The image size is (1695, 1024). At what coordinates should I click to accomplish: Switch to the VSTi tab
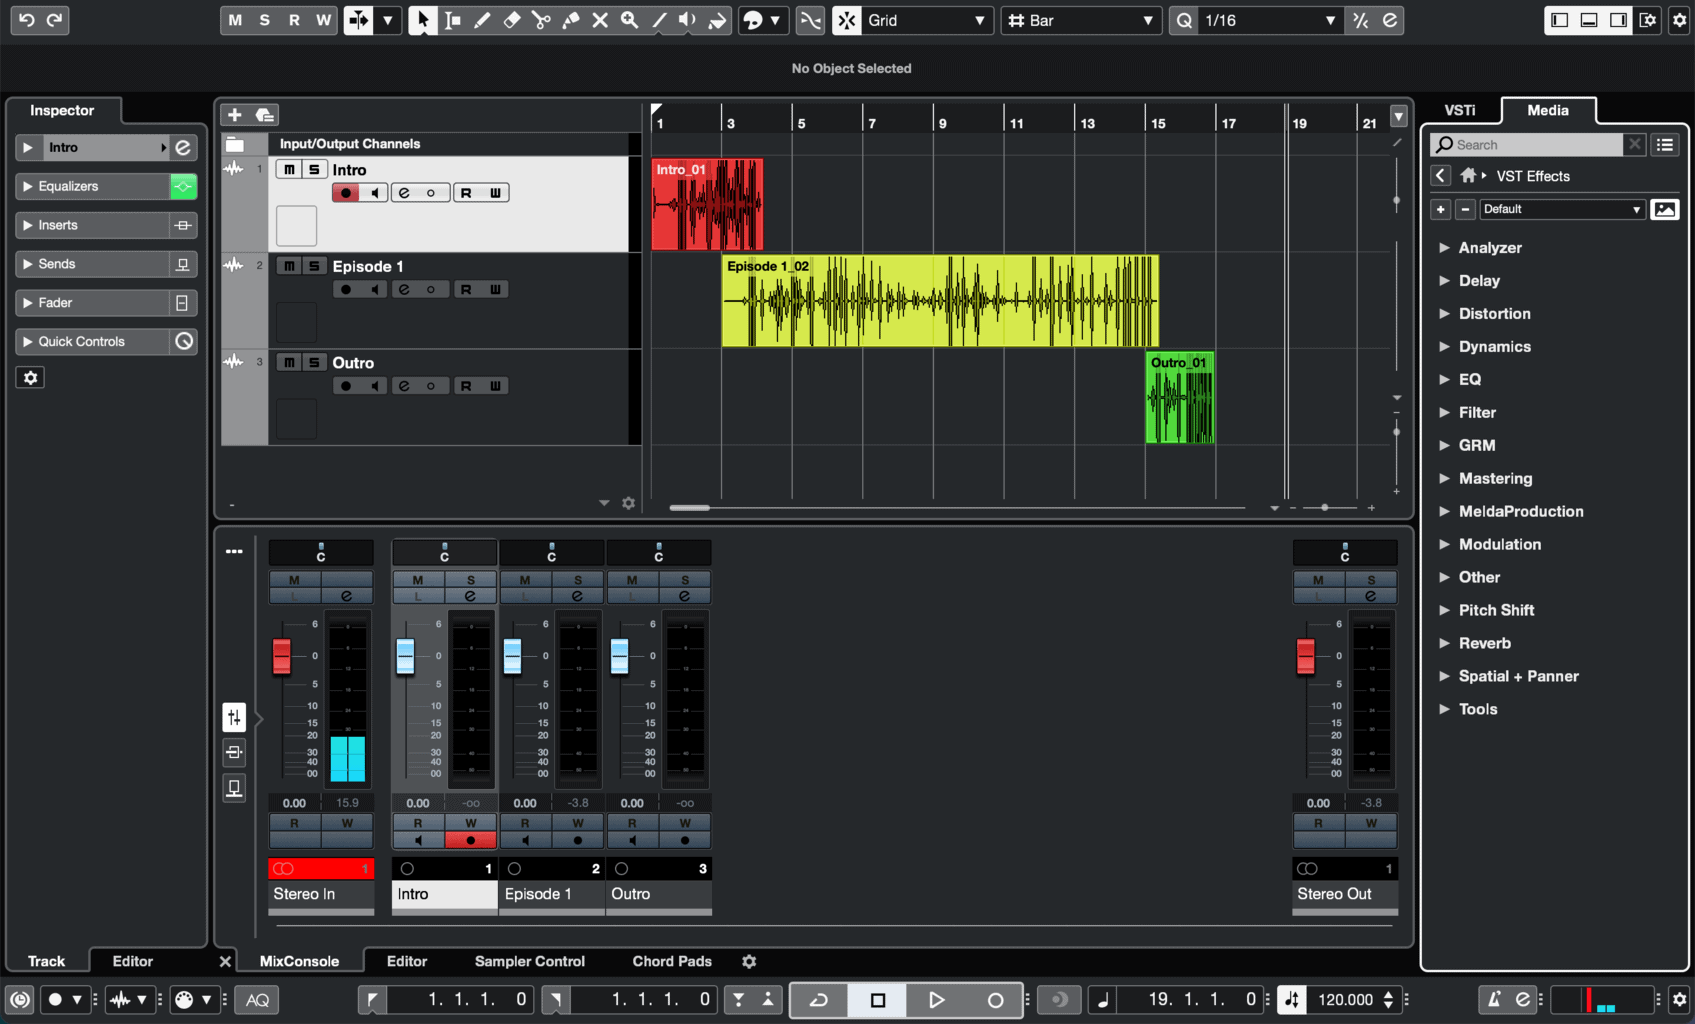click(x=1461, y=110)
